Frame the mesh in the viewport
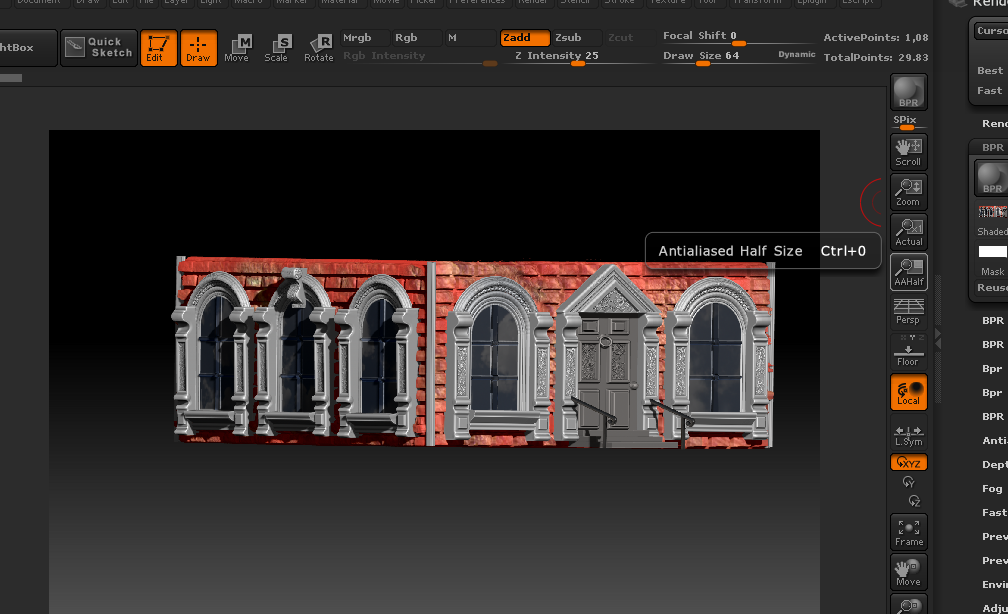This screenshot has height=614, width=1008. tap(908, 532)
